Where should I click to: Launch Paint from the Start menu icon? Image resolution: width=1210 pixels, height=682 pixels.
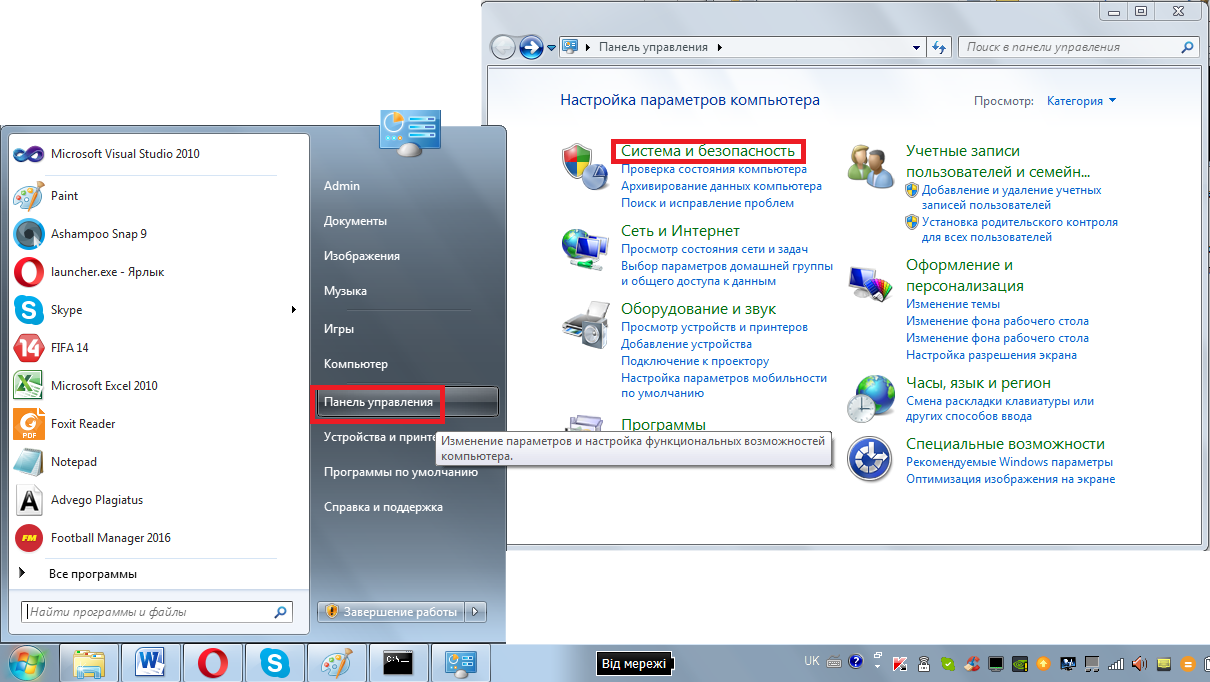point(29,196)
